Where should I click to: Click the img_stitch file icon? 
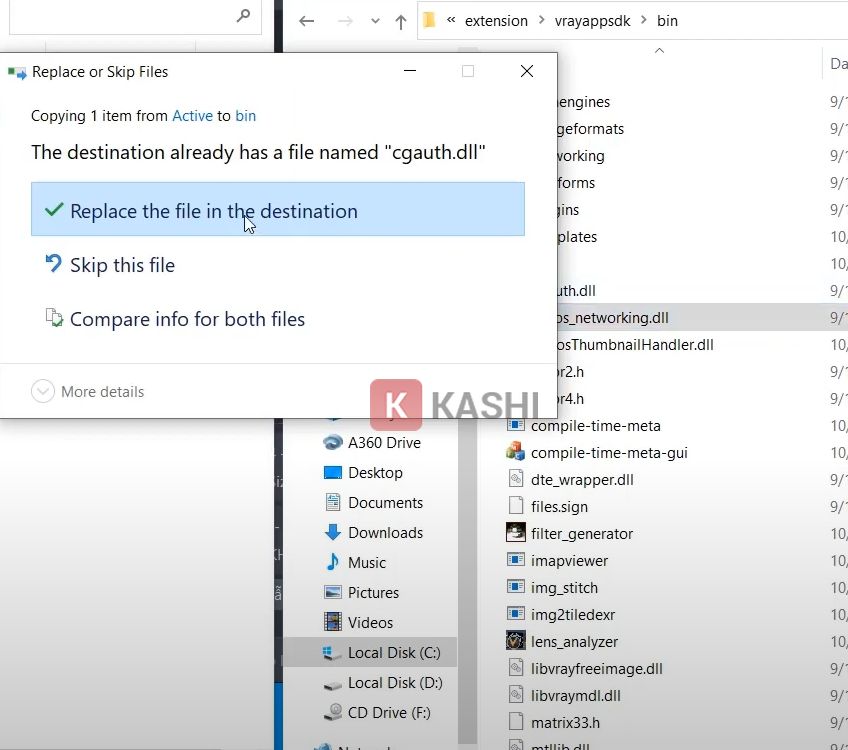click(516, 588)
